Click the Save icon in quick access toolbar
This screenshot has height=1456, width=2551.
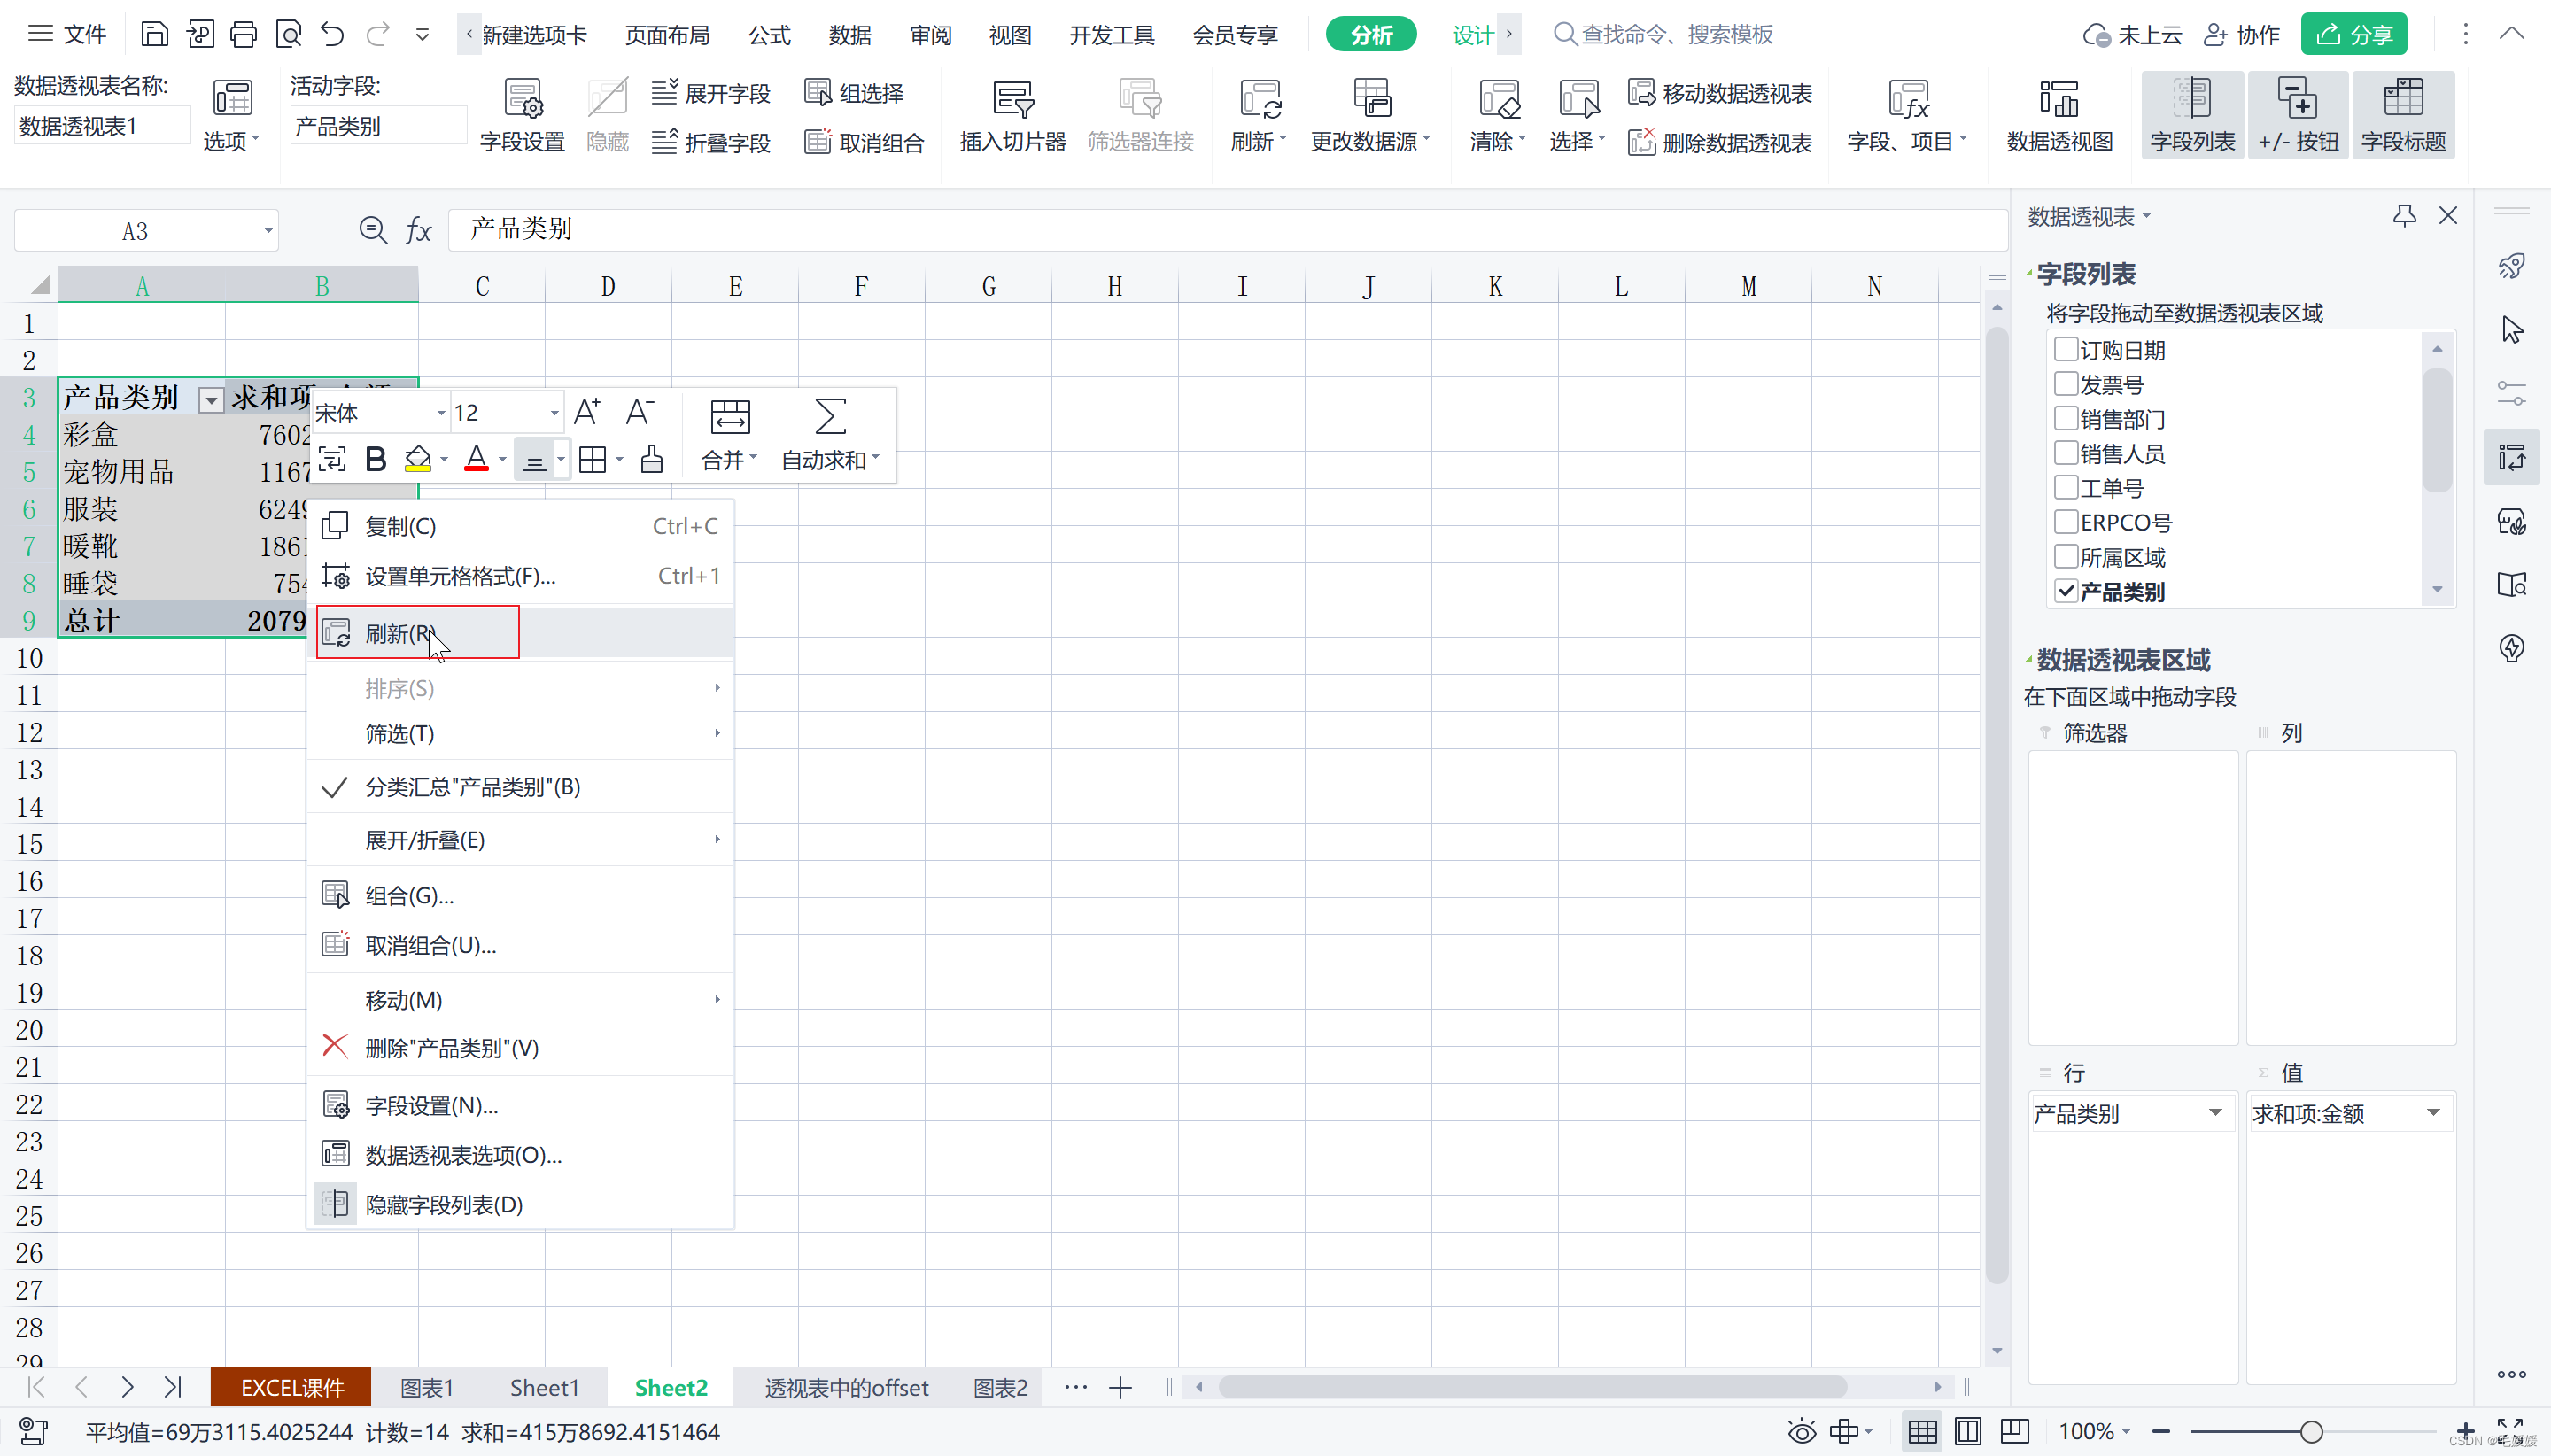pos(154,35)
